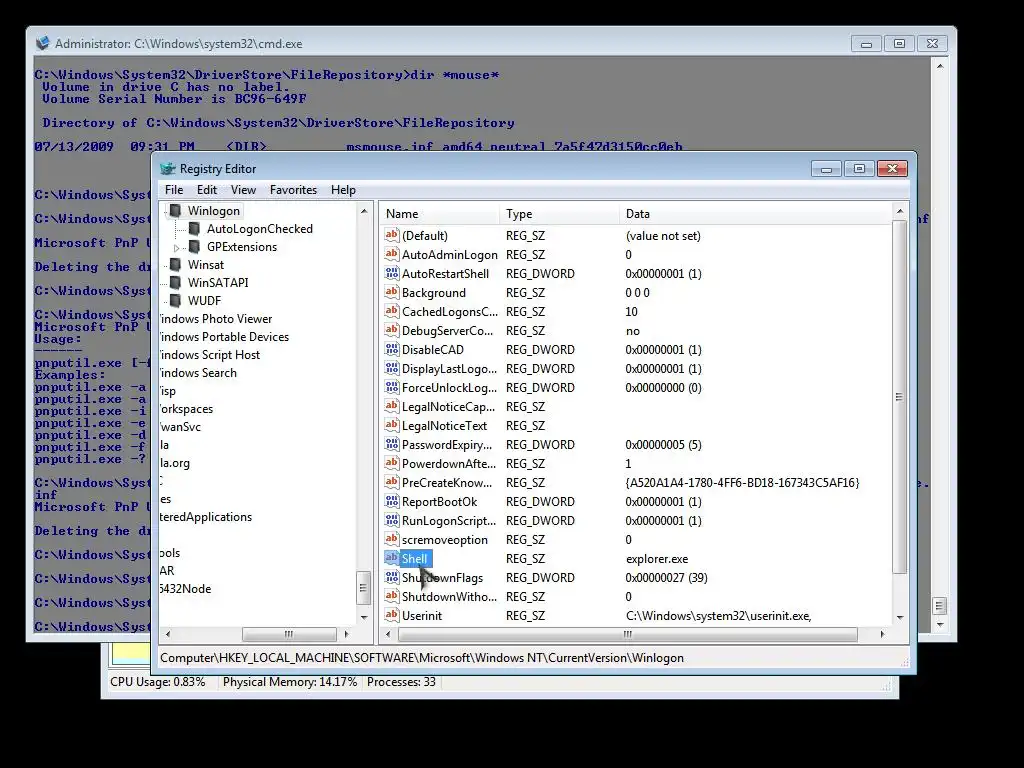Click the Winlogon key folder icon
Image resolution: width=1024 pixels, height=768 pixels.
click(175, 211)
